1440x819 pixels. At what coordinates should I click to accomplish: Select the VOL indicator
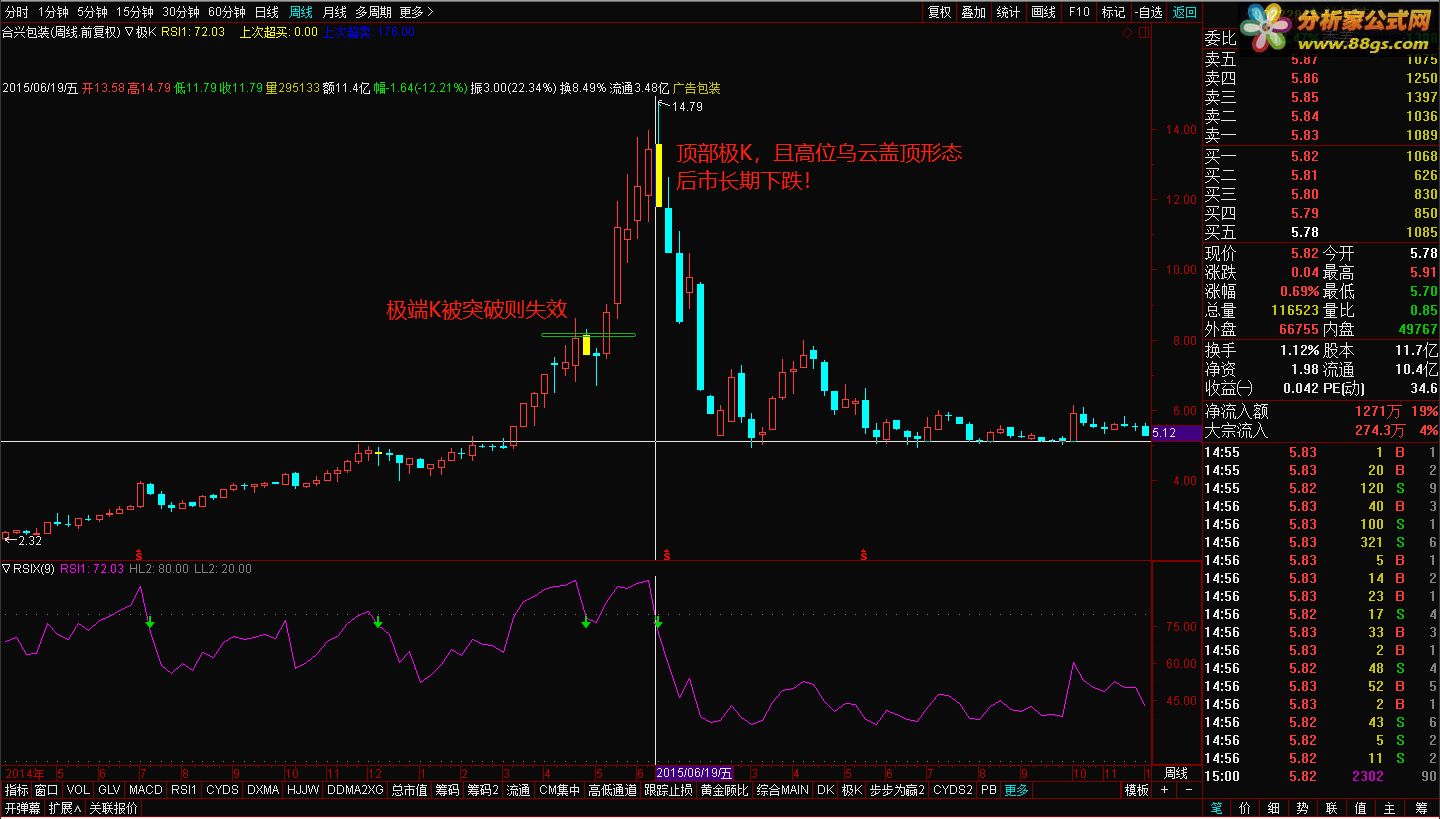click(x=78, y=790)
